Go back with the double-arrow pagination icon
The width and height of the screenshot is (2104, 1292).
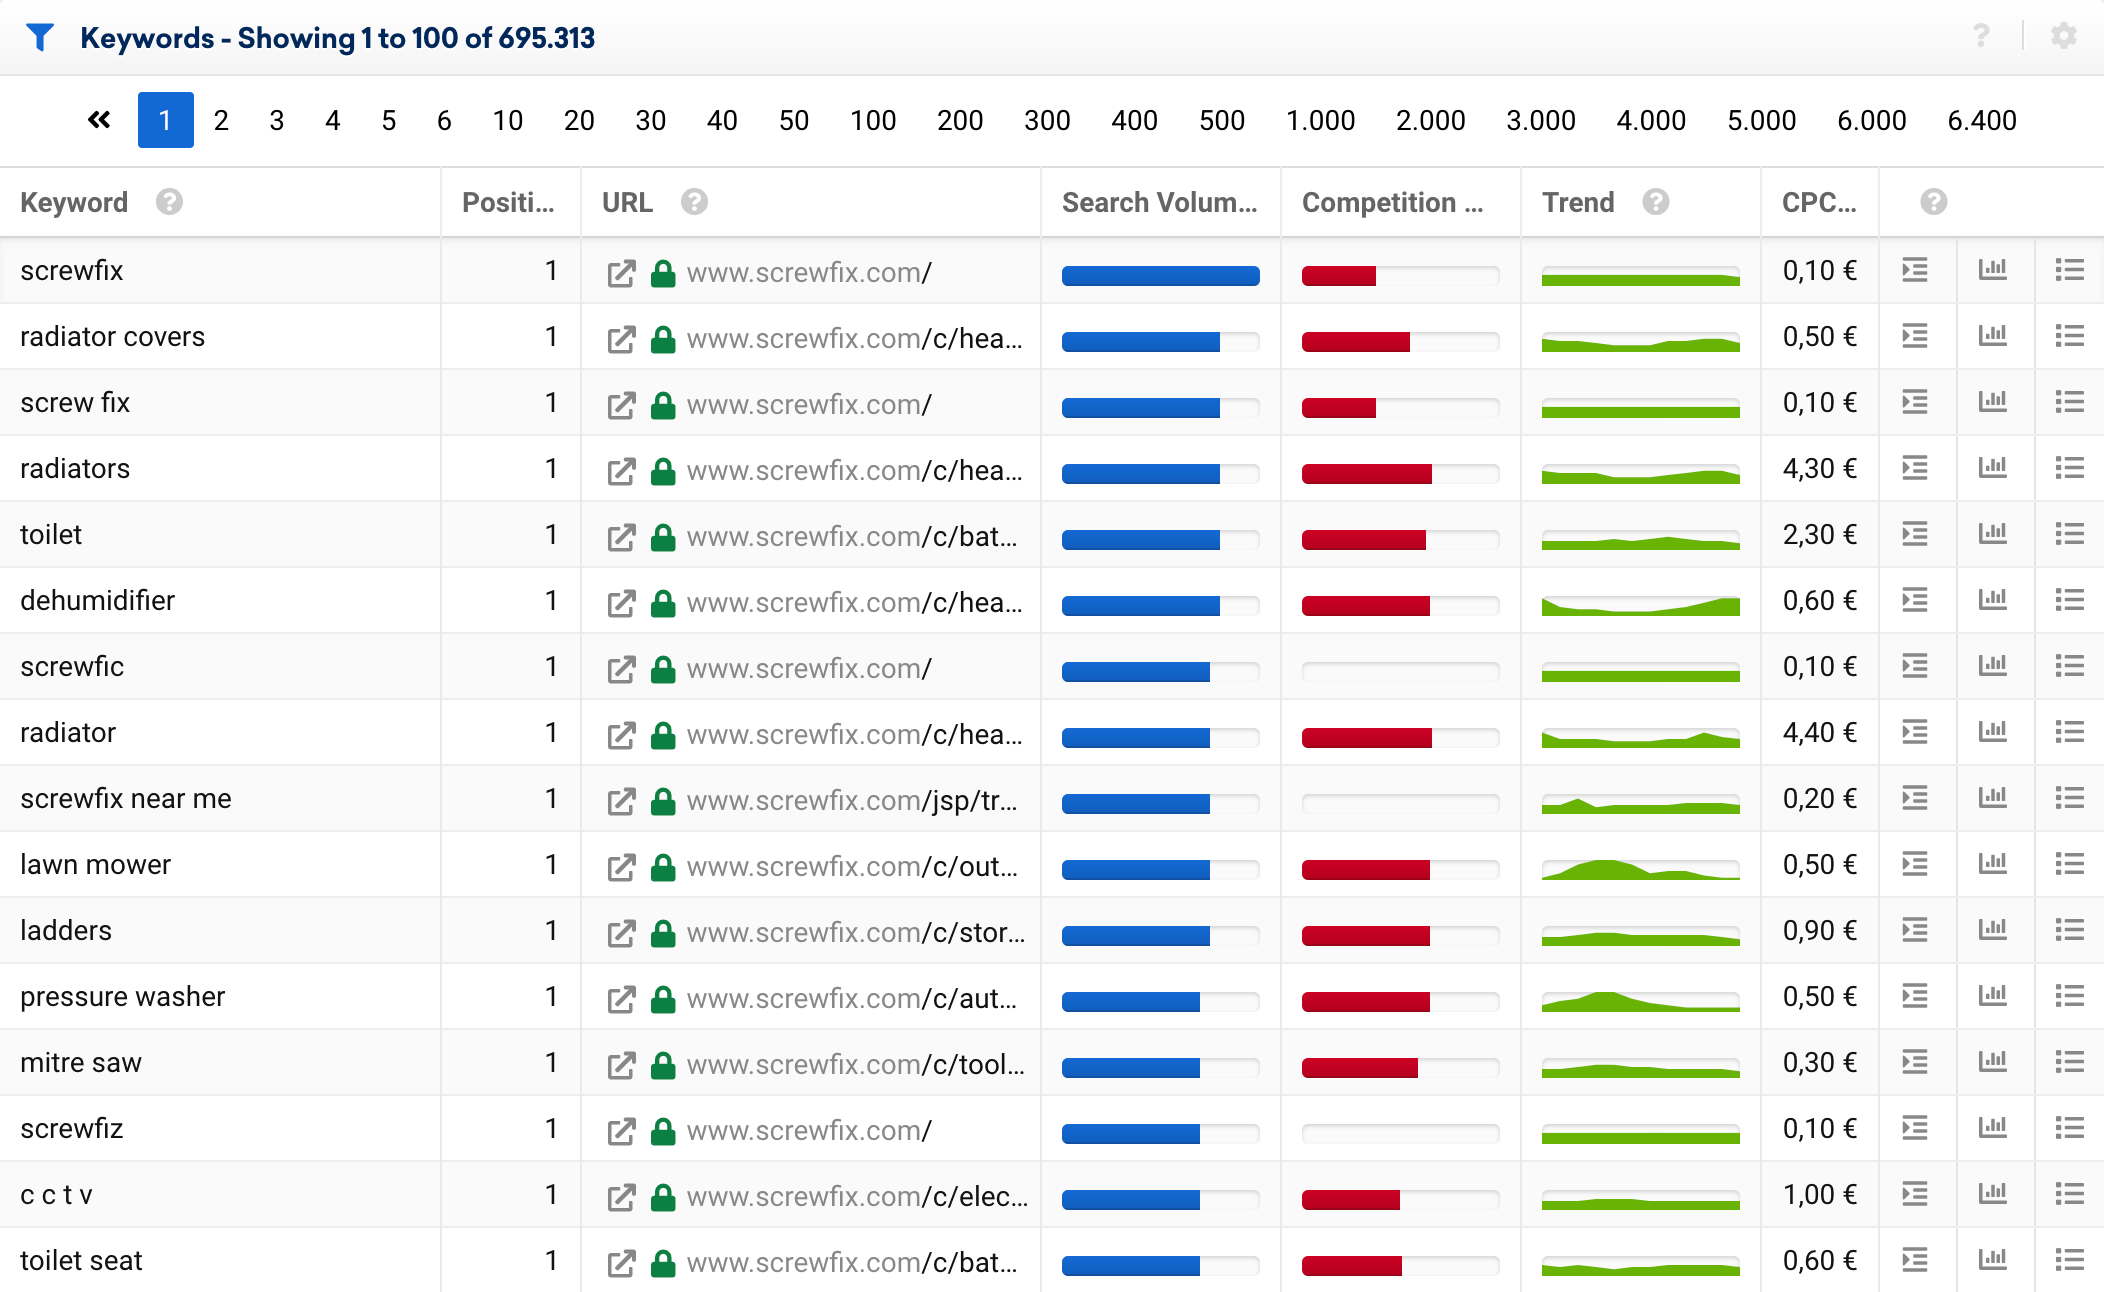tap(99, 120)
